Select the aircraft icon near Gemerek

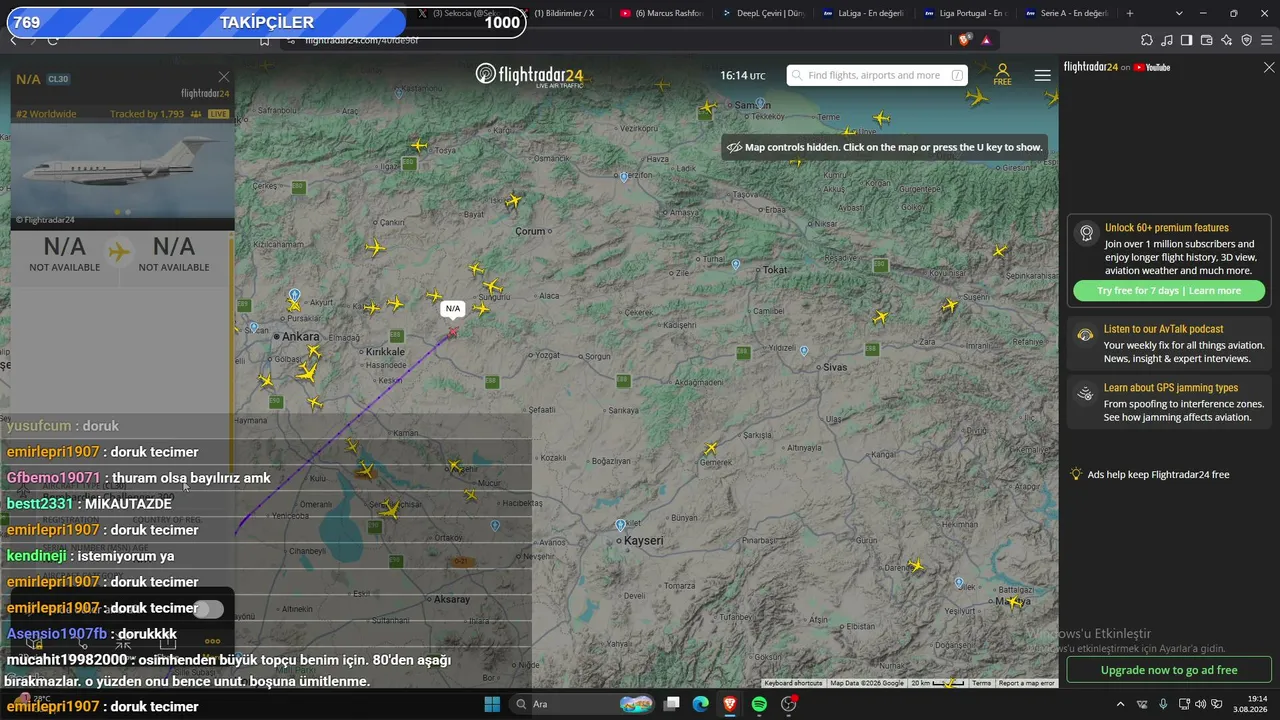coord(711,448)
